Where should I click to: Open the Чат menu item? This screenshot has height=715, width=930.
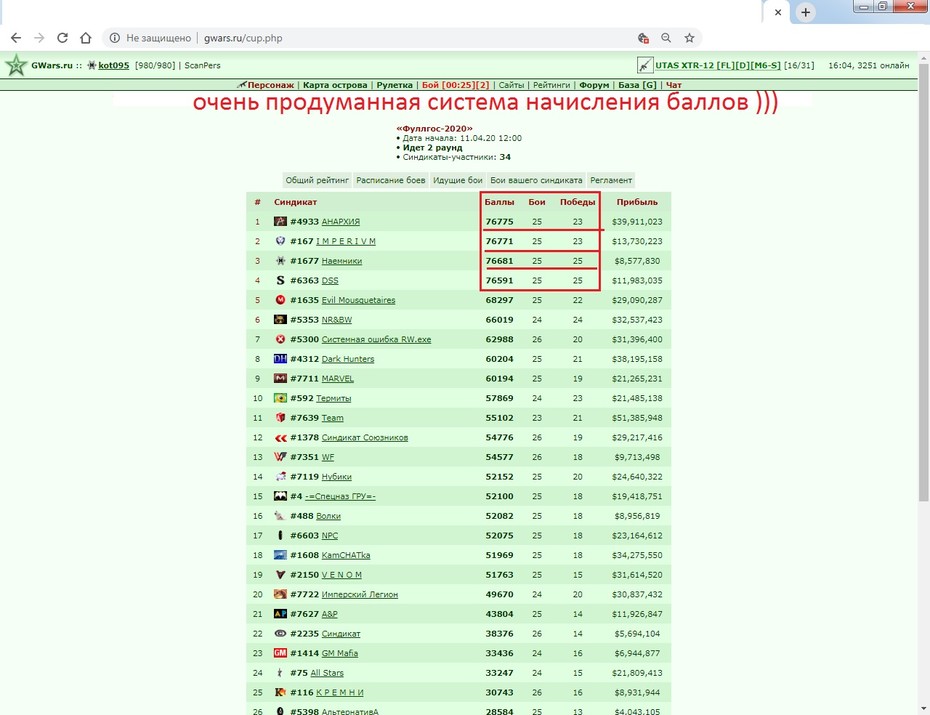pos(674,85)
